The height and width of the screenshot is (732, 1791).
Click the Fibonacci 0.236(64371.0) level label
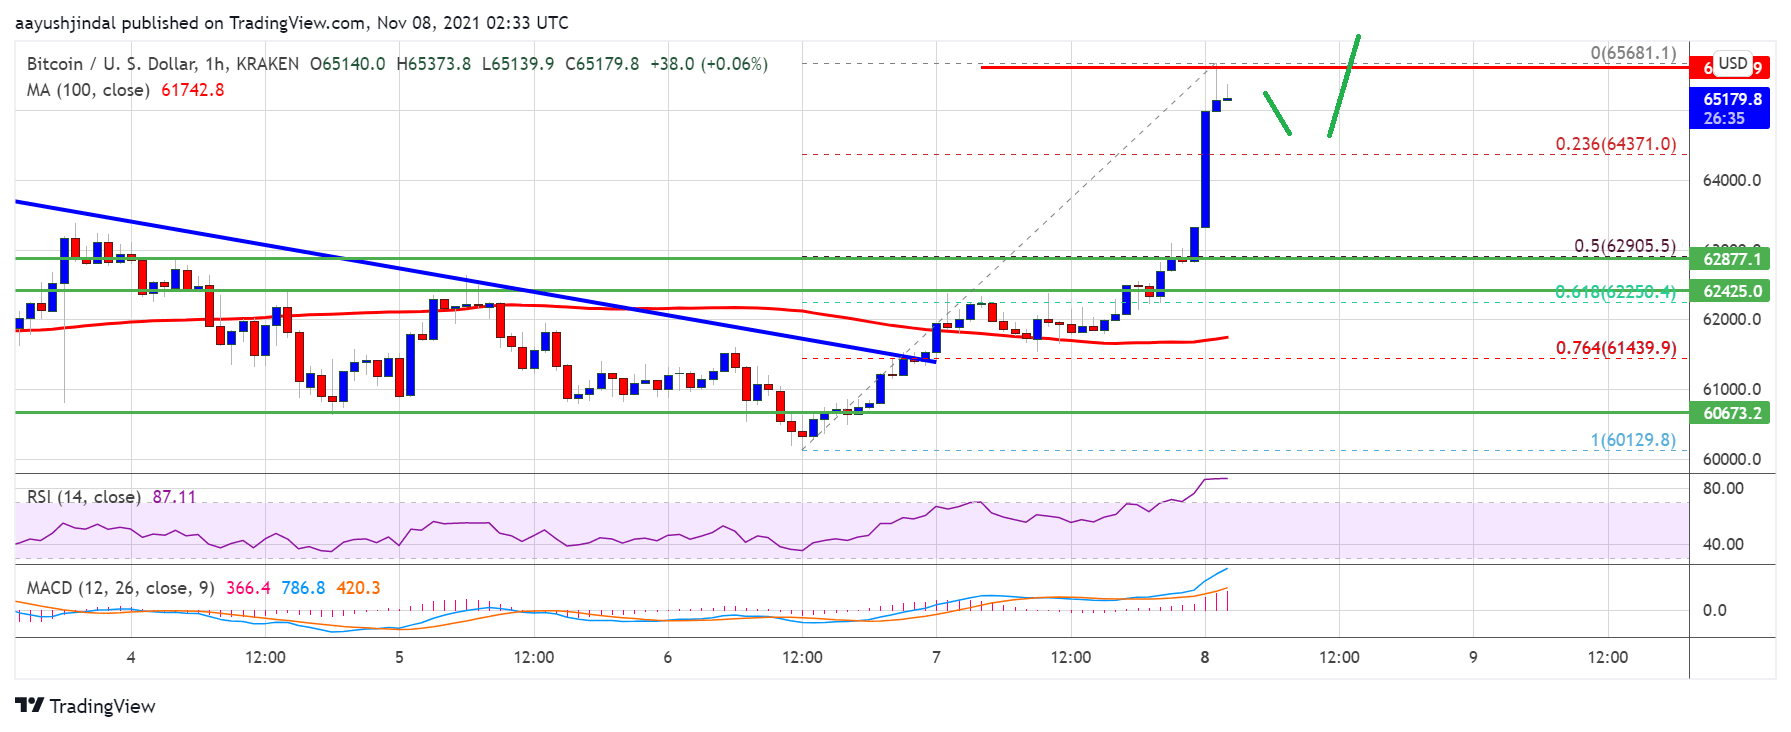1615,144
